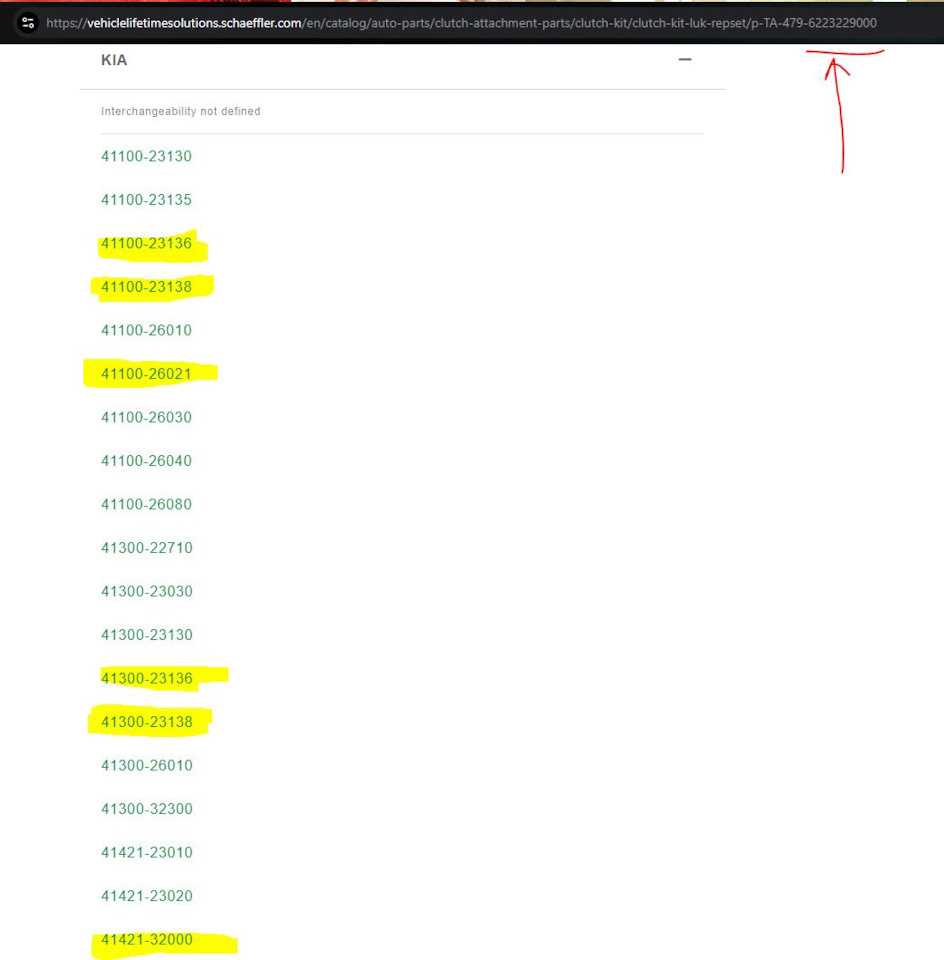This screenshot has height=960, width=944.
Task: Select the Schaeffler URL in address bar
Action: 461,23
